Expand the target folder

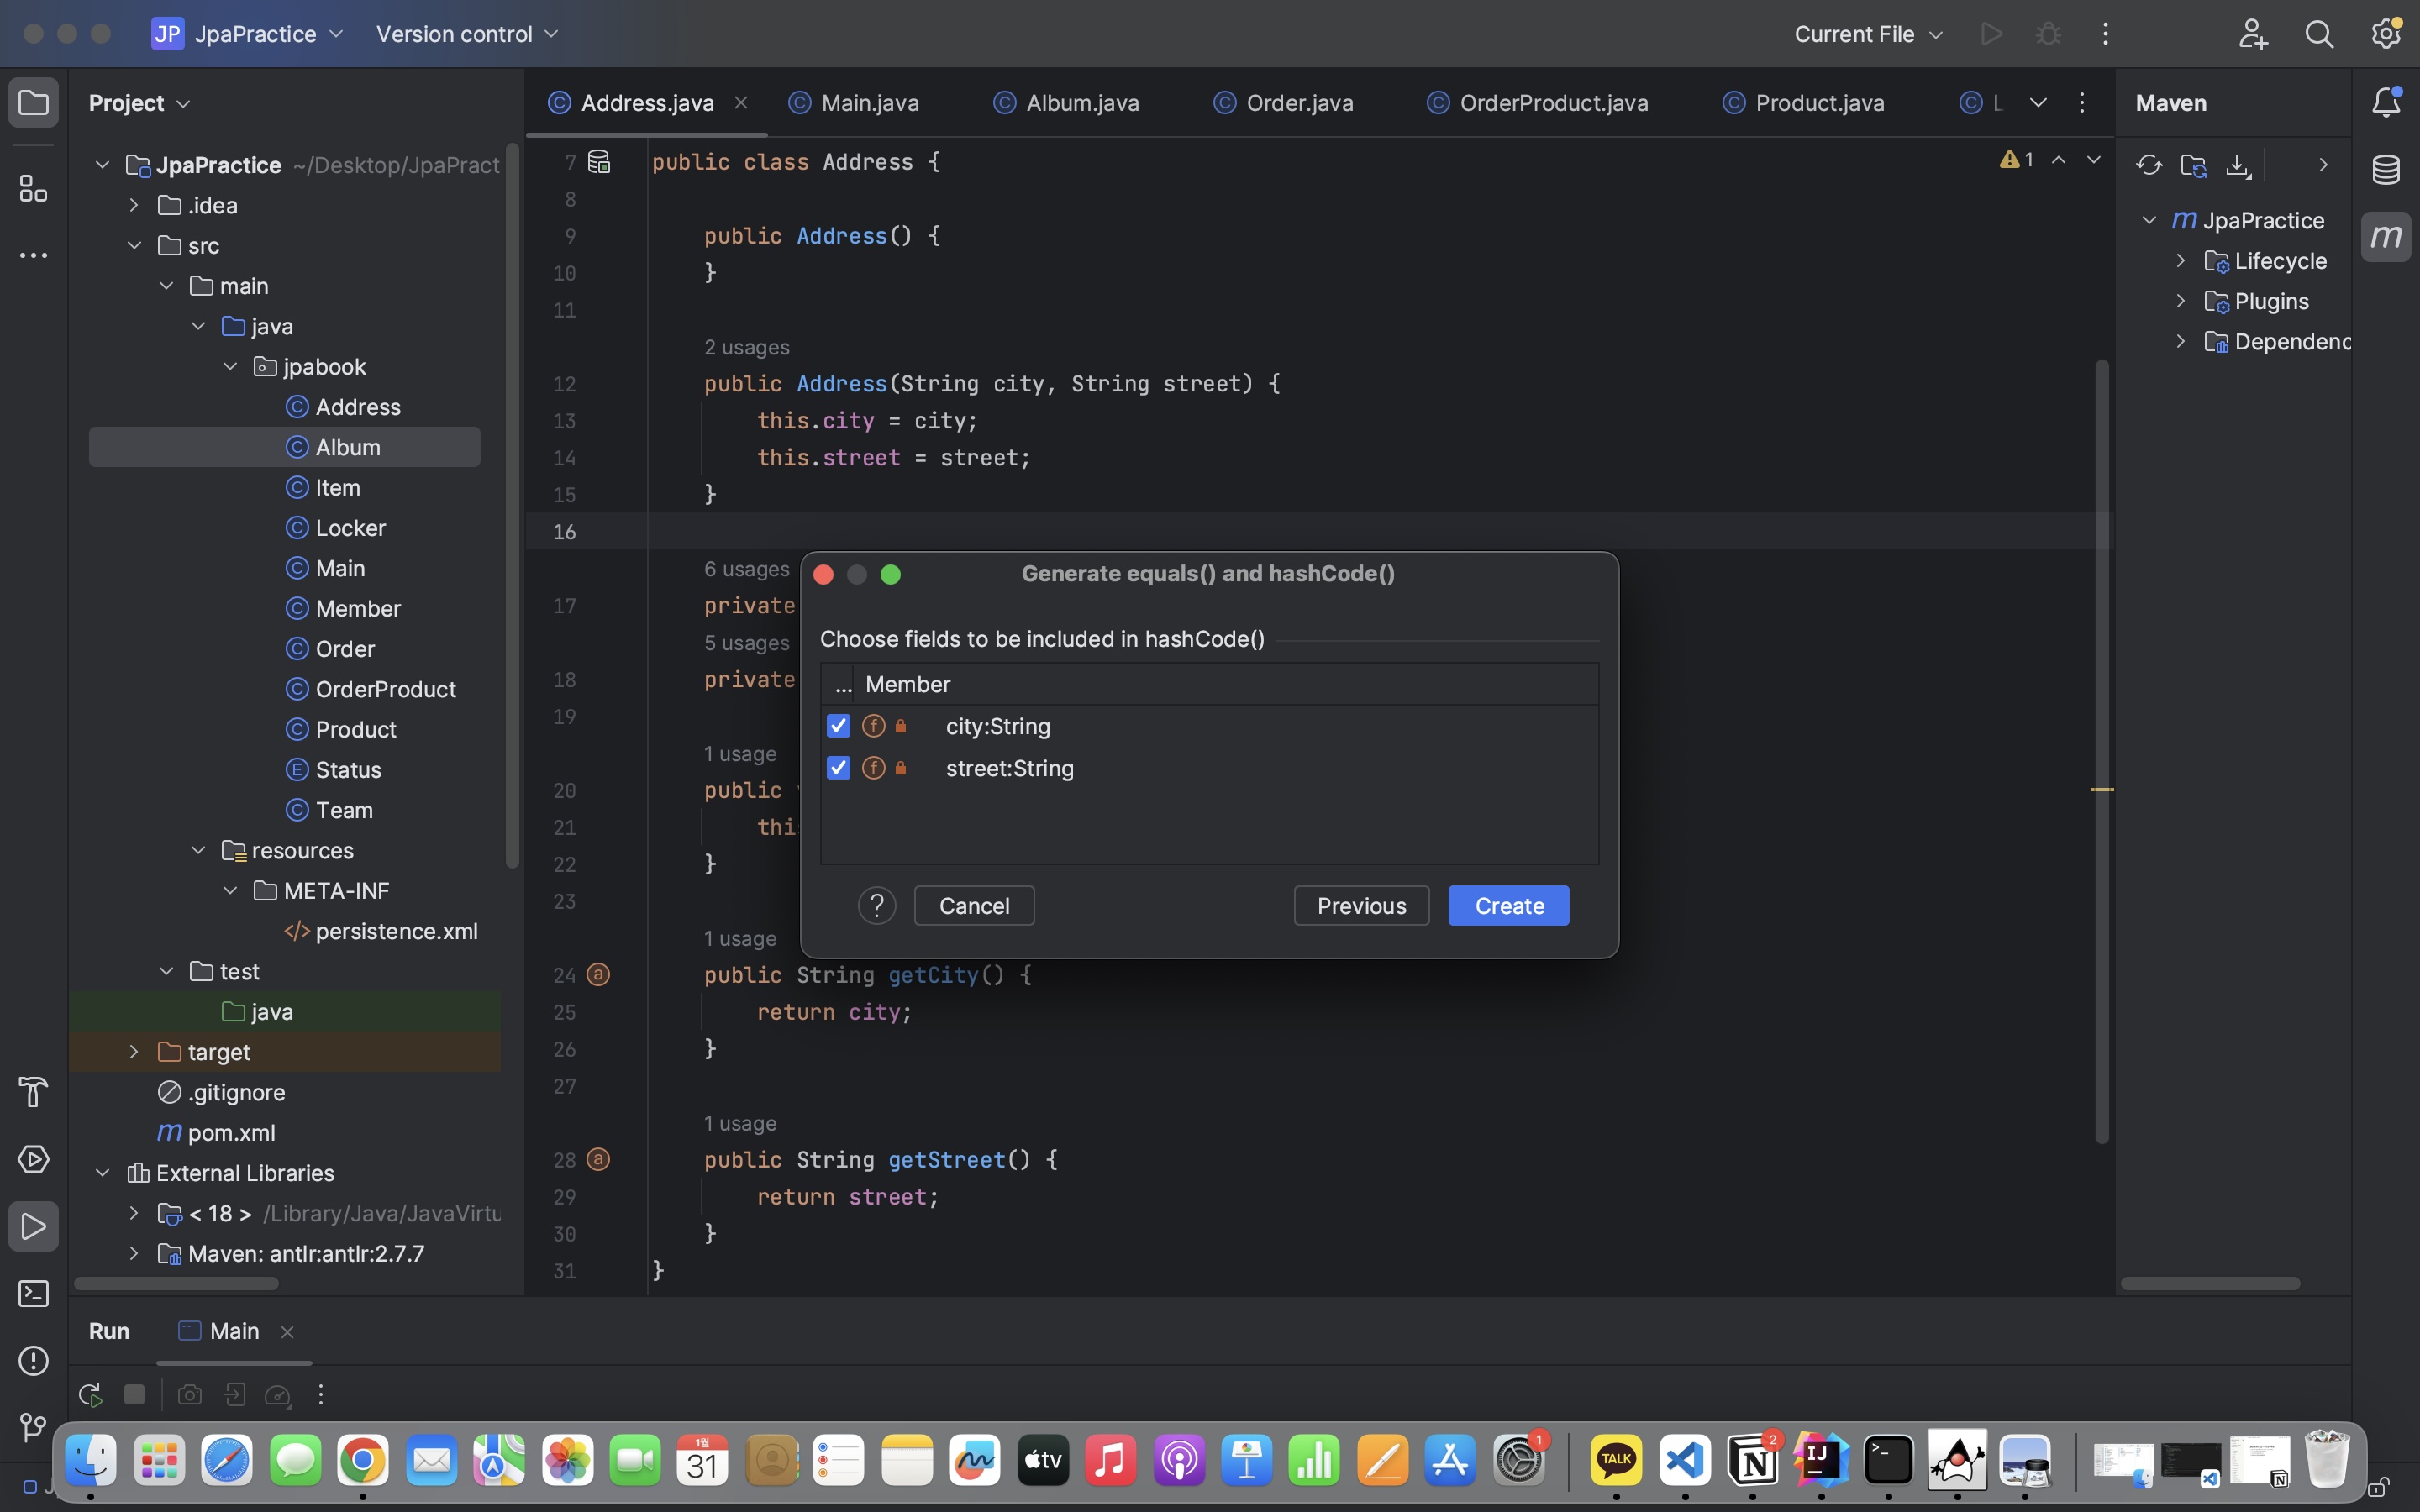pos(134,1052)
